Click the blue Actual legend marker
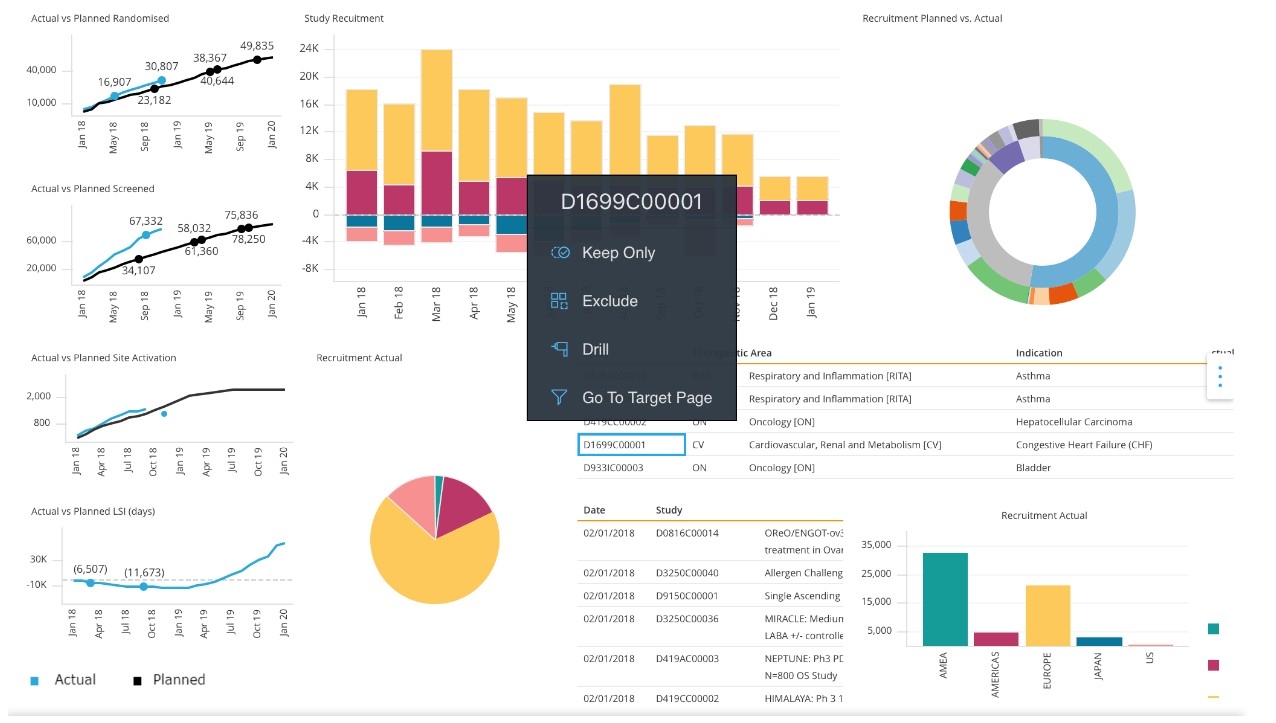Image resolution: width=1276 pixels, height=723 pixels. pos(35,681)
